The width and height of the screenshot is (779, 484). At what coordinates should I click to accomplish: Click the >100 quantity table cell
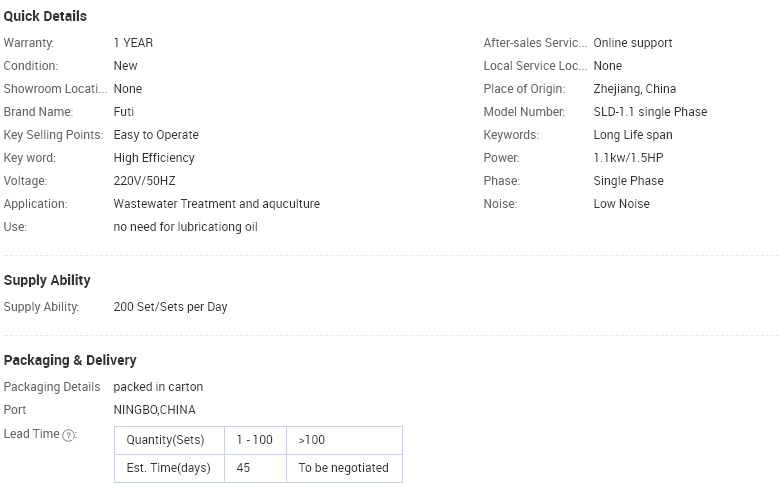pyautogui.click(x=344, y=440)
